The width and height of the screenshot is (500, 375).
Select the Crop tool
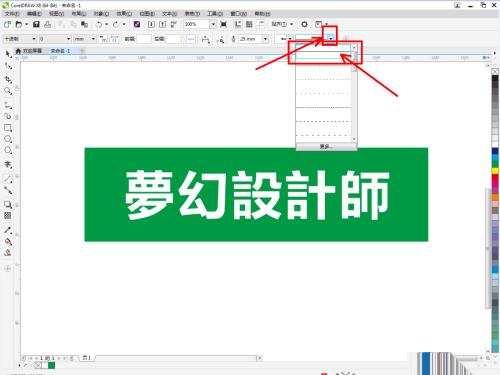pos(8,79)
